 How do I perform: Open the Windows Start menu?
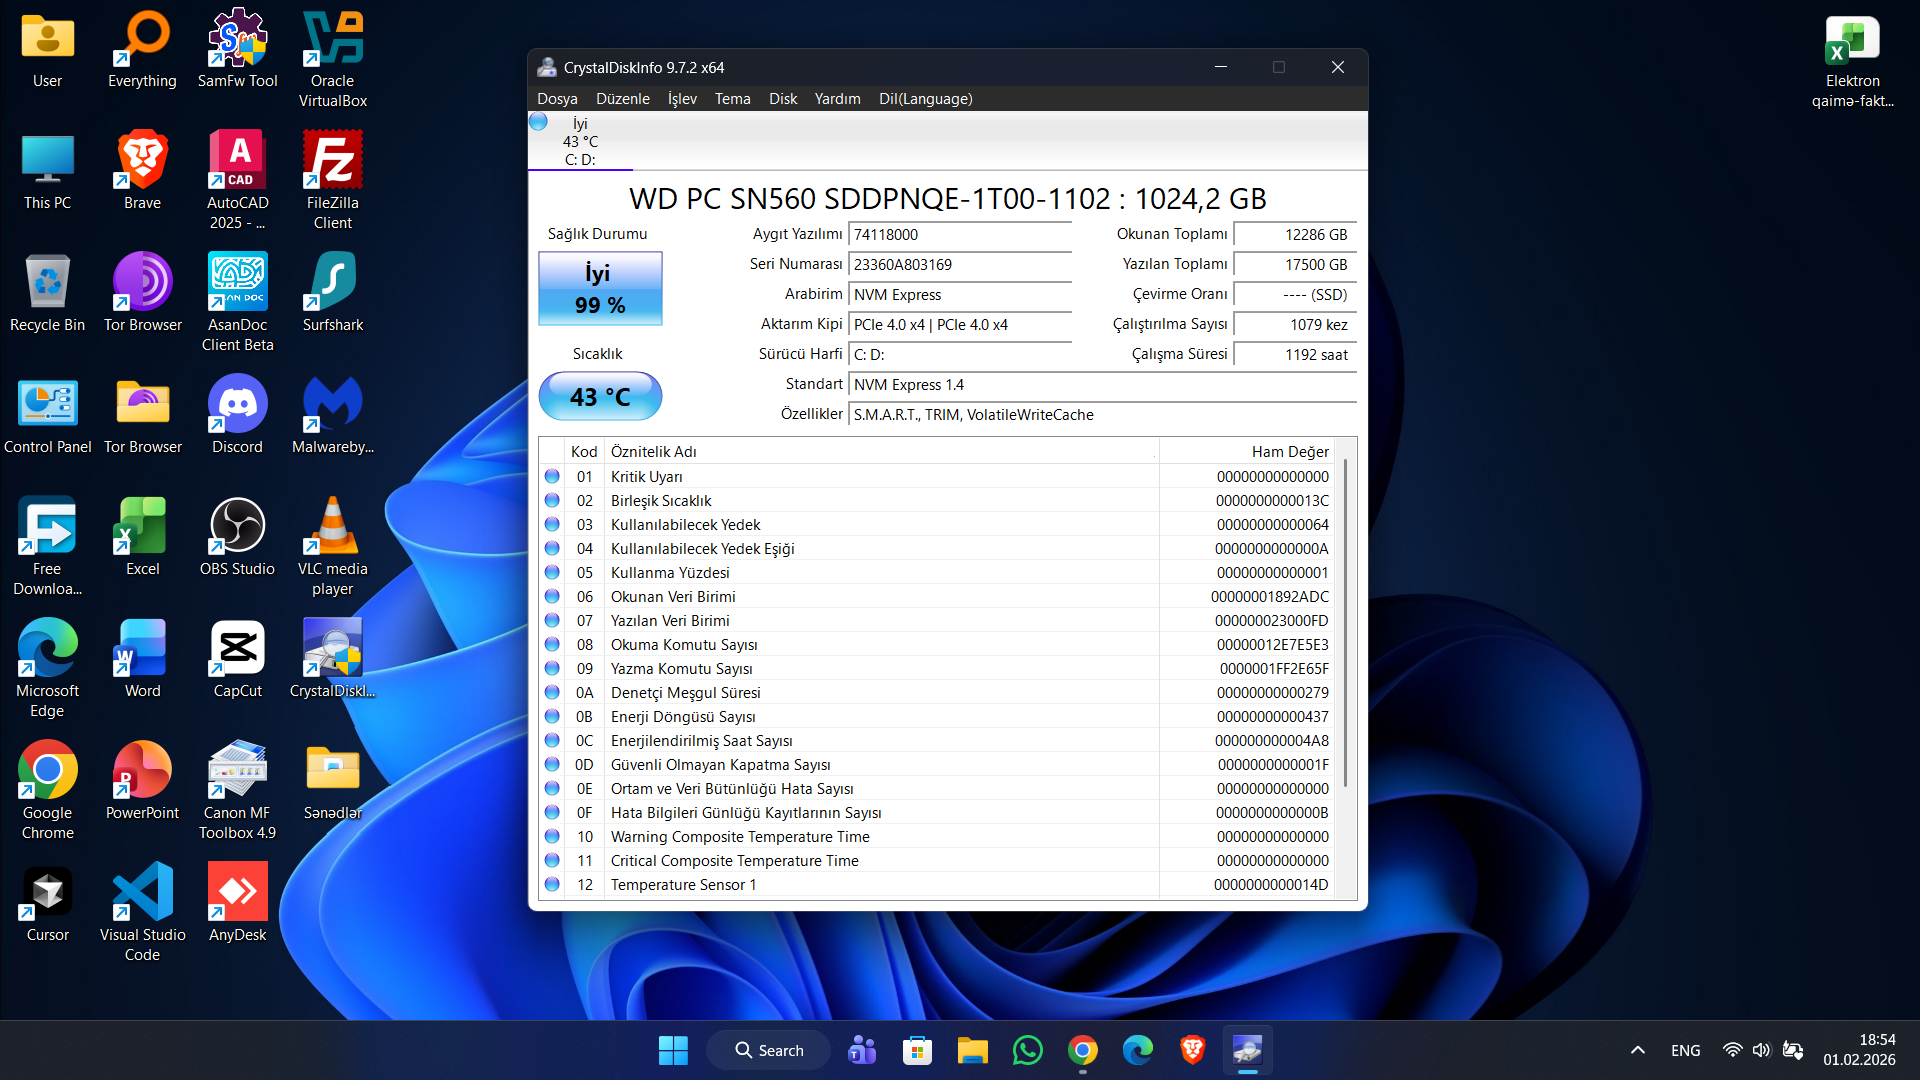pos(673,1050)
